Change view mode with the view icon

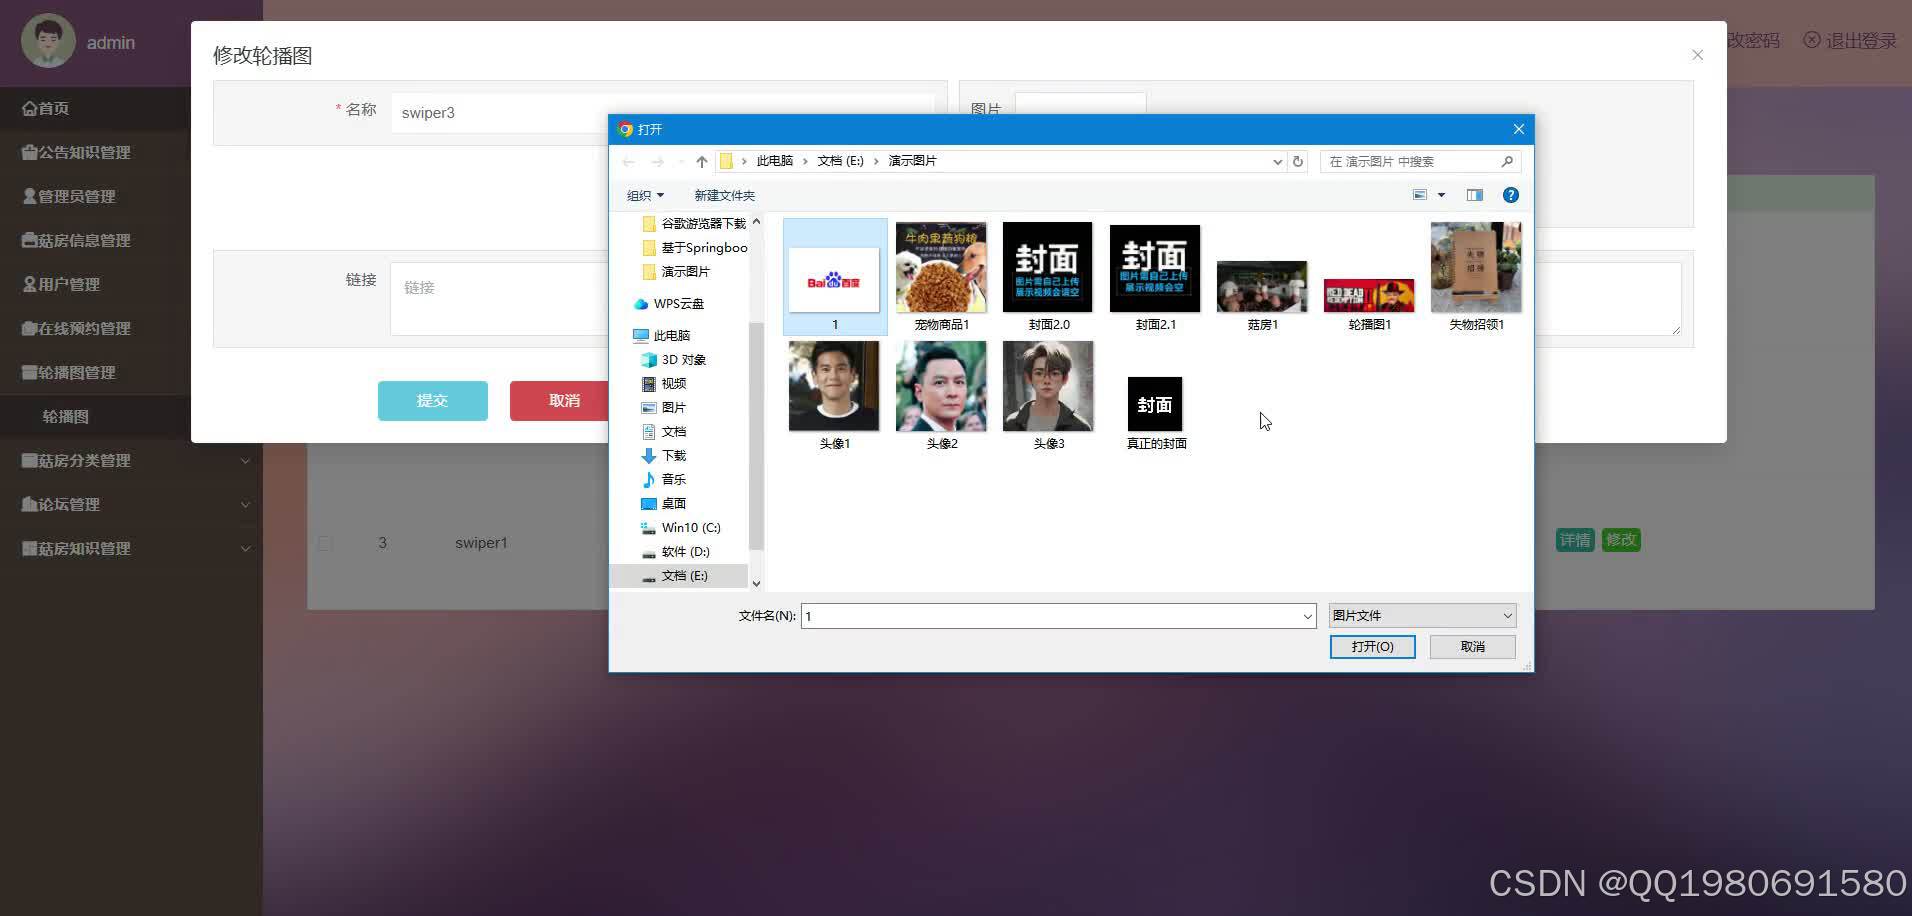pos(1419,195)
